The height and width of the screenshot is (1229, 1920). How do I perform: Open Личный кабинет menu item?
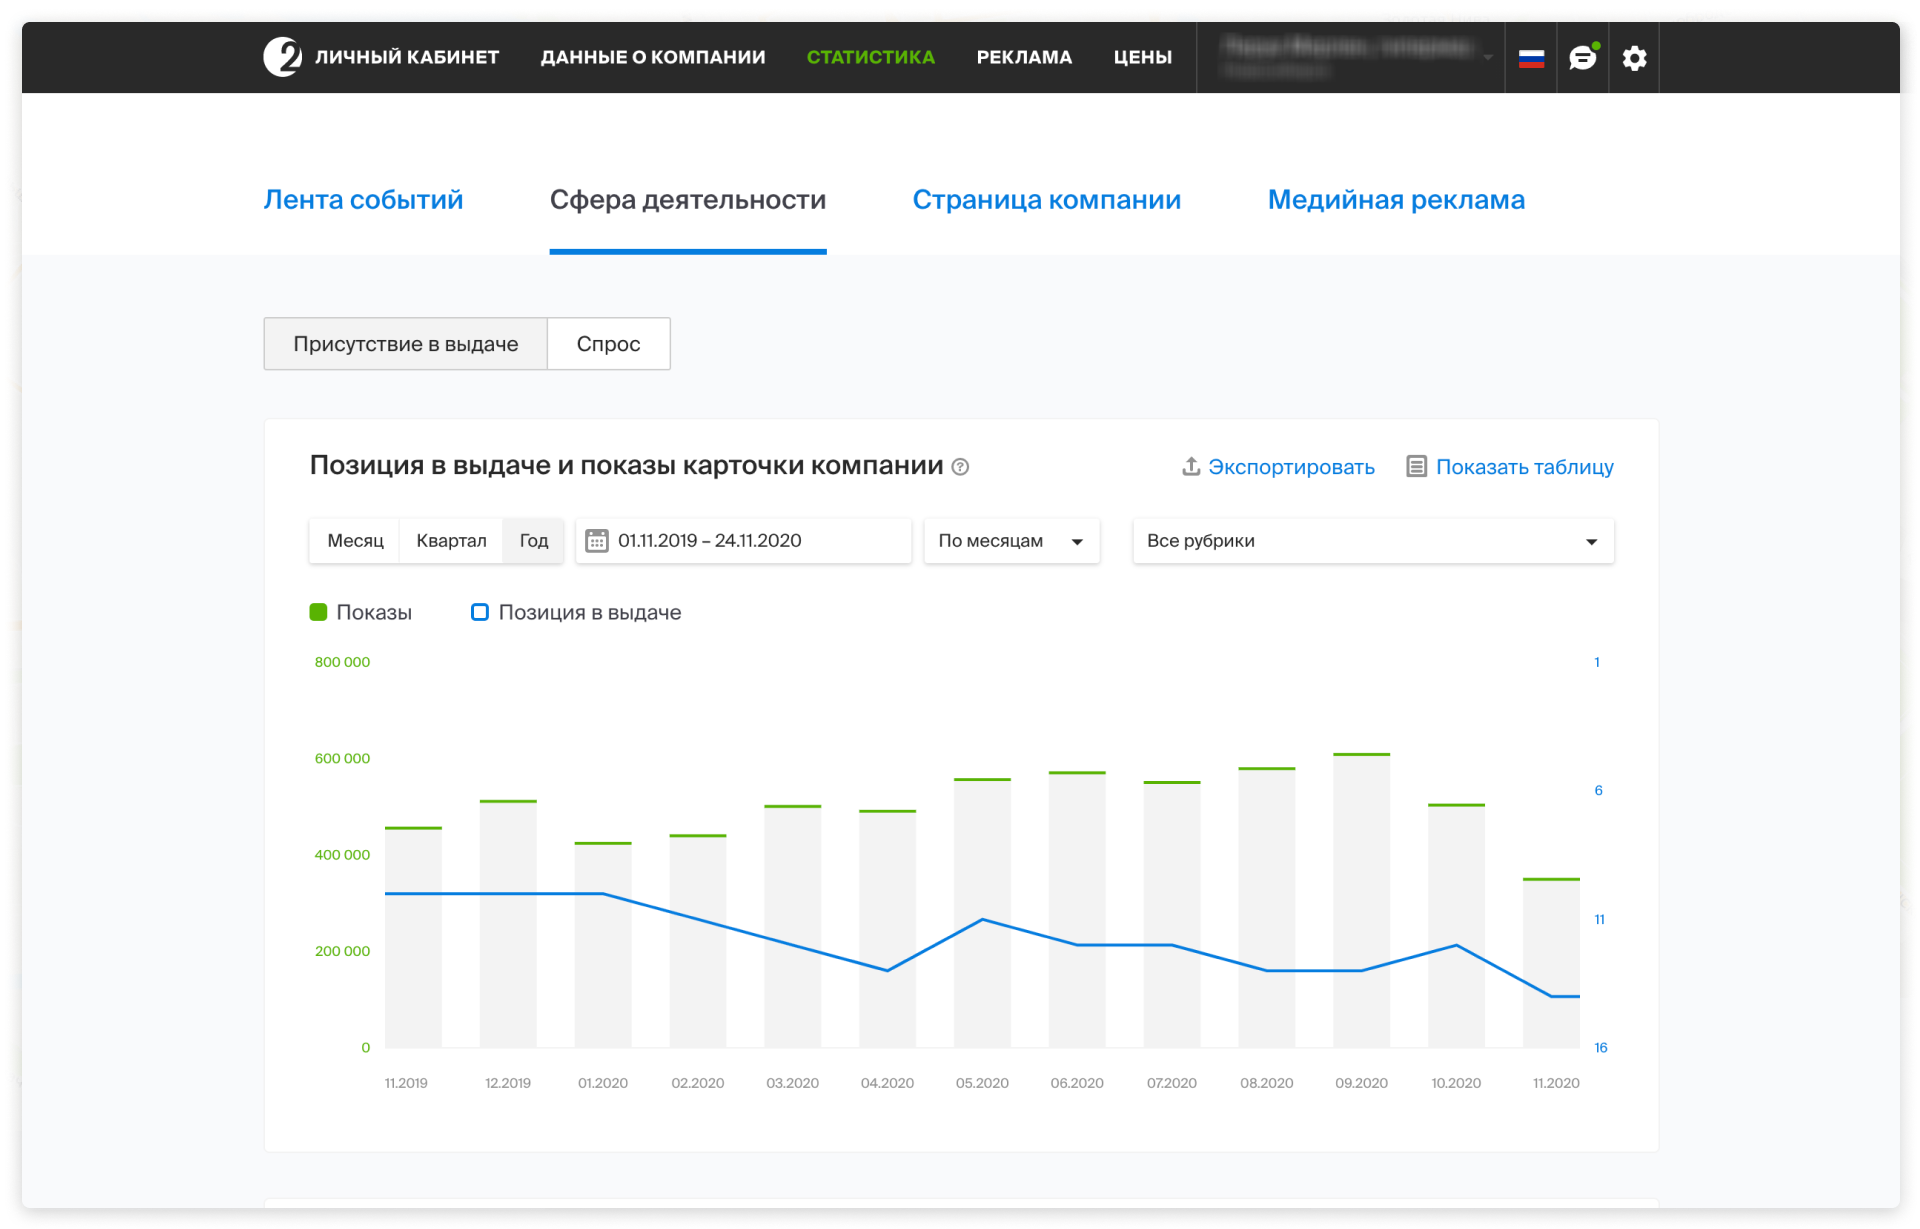[x=407, y=58]
